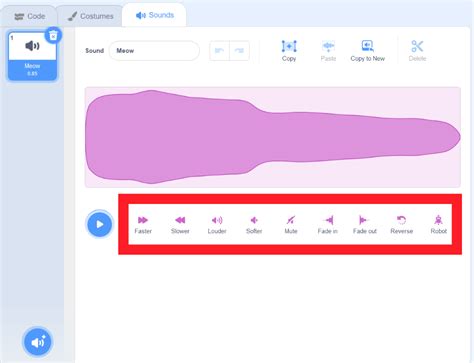Screen dimensions: 474x363
Task: Click Copy to New
Action: [368, 51]
